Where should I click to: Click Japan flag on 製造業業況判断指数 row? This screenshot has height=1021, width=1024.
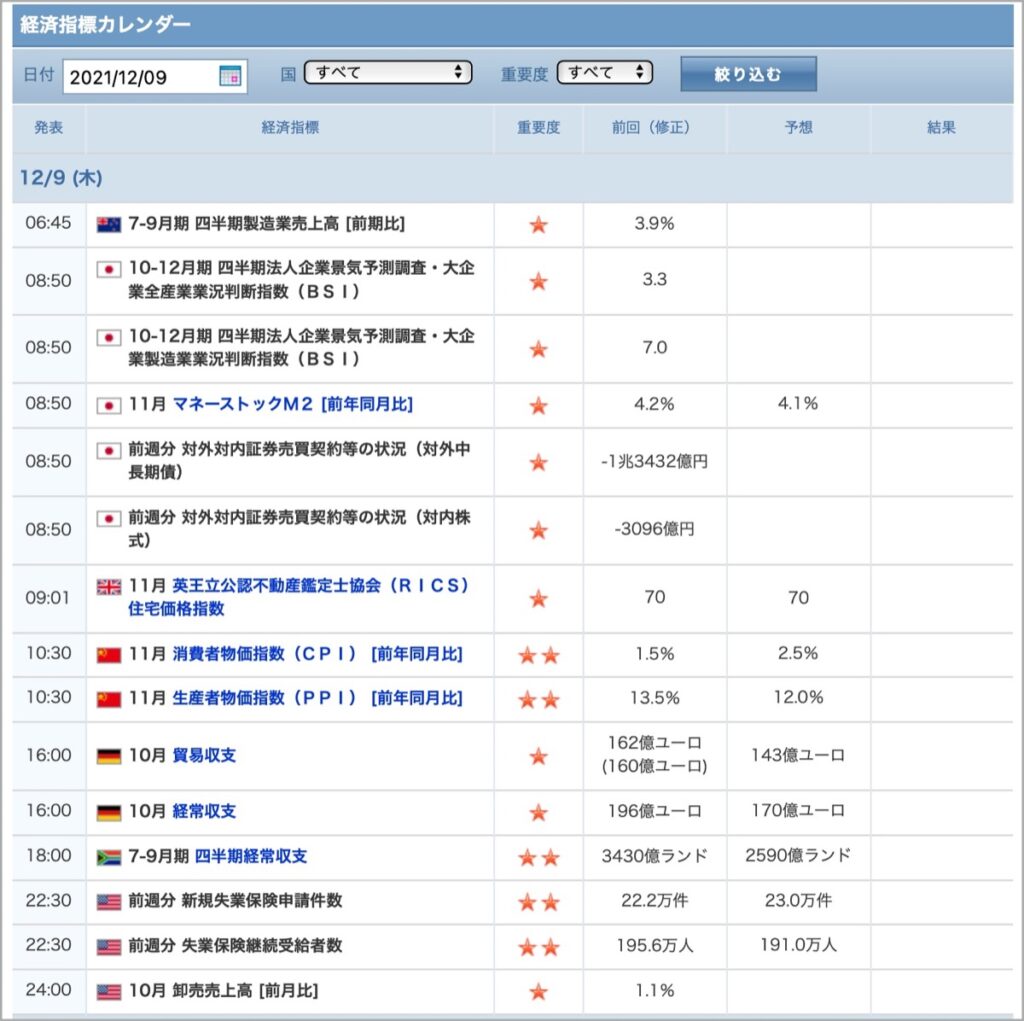108,338
